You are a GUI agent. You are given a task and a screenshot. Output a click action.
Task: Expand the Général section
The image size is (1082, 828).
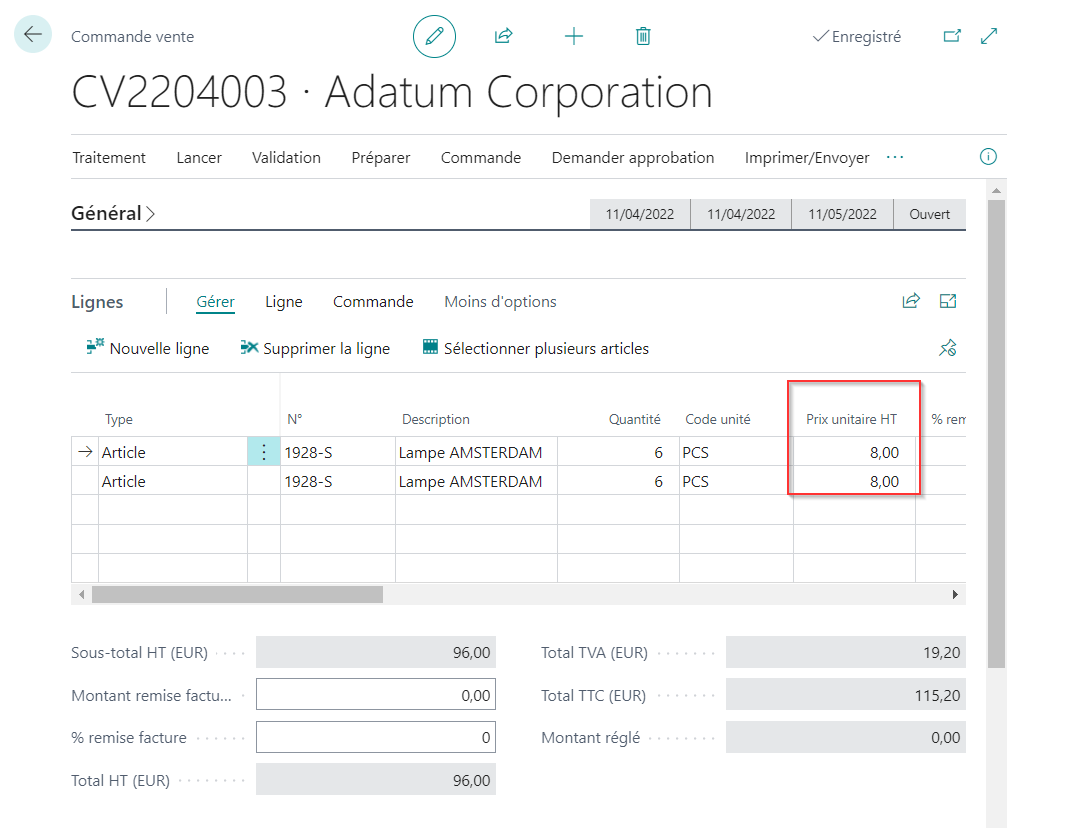(x=113, y=213)
